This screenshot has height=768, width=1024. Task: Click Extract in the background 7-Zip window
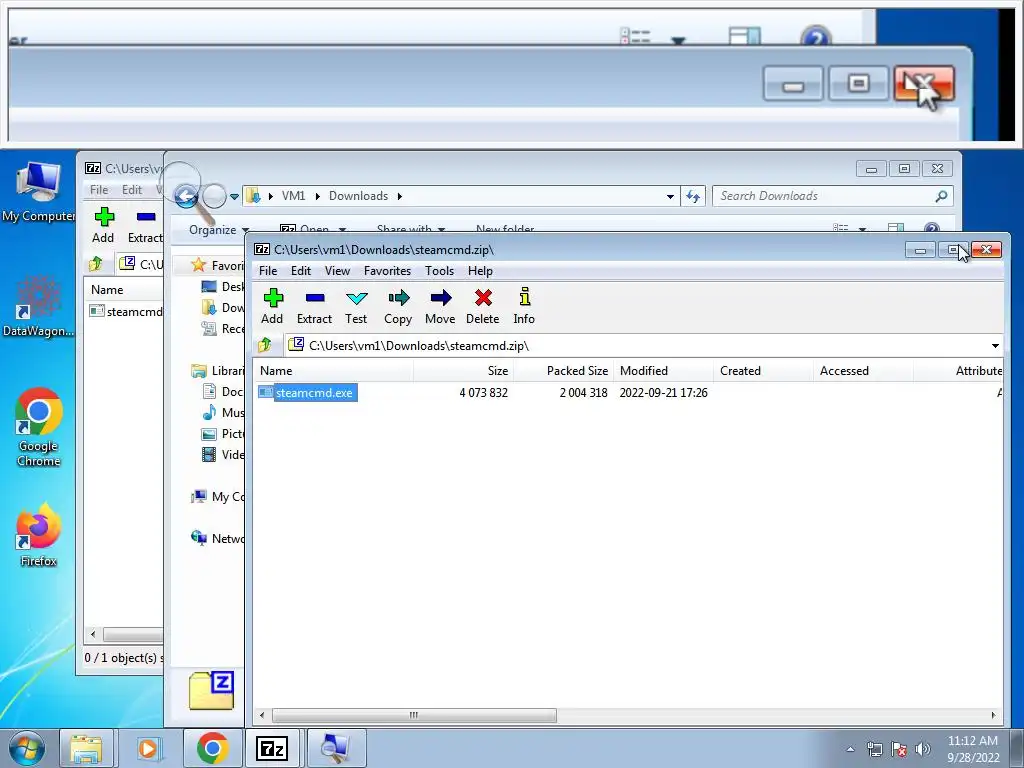point(145,225)
